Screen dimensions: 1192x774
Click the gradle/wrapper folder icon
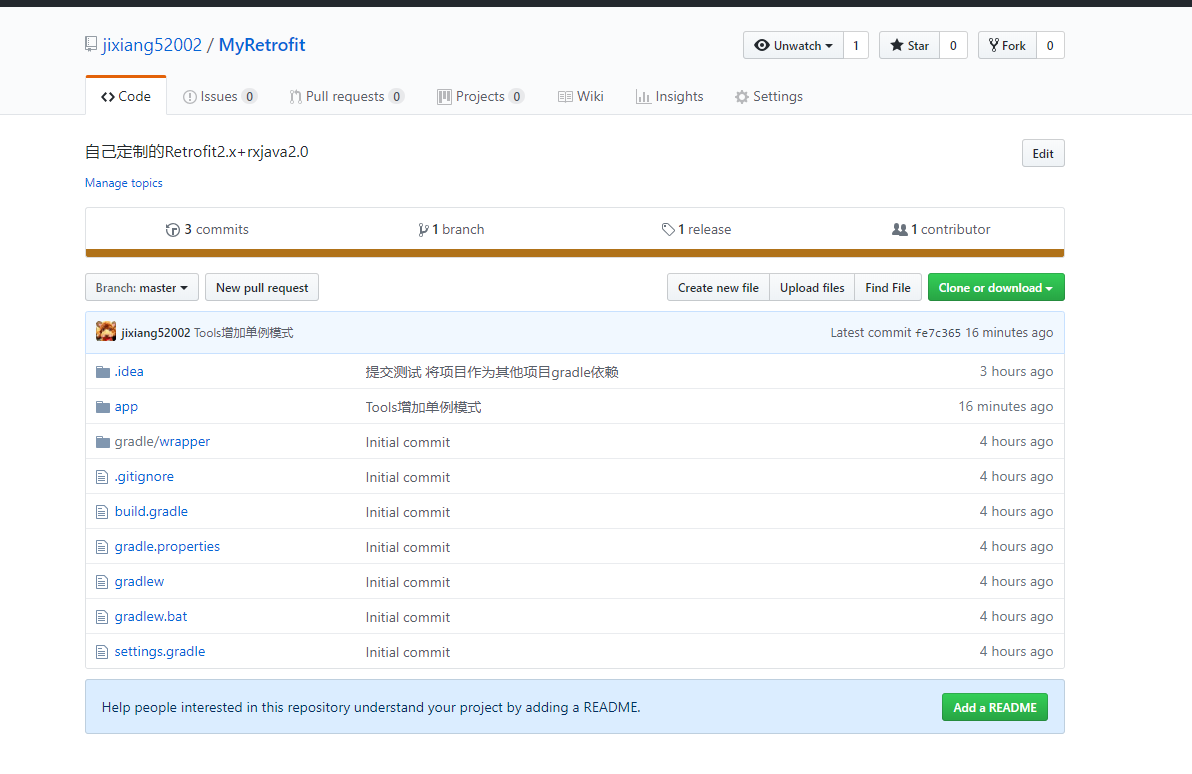click(x=103, y=442)
